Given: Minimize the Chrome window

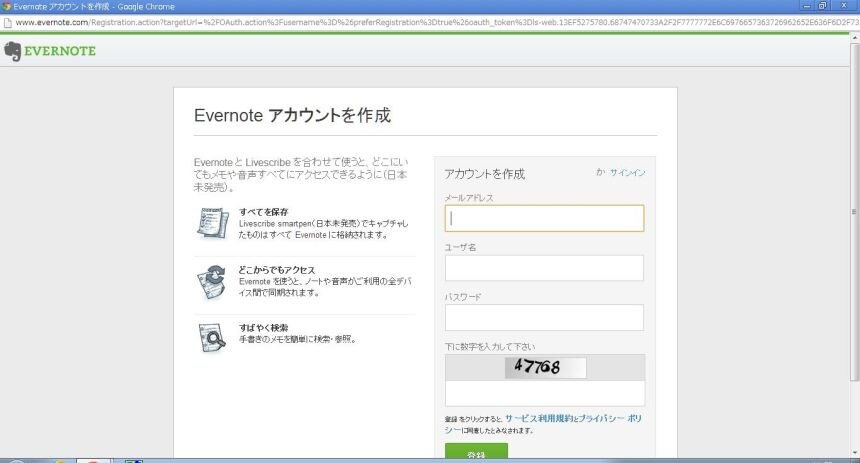Looking at the screenshot, I should [x=806, y=6].
